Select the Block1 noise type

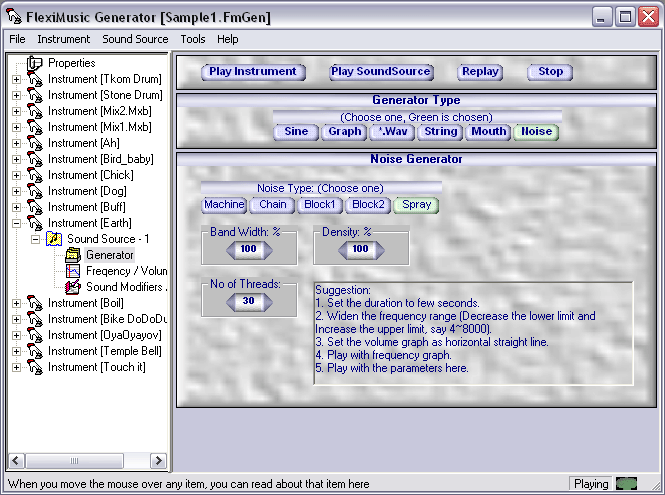(320, 205)
